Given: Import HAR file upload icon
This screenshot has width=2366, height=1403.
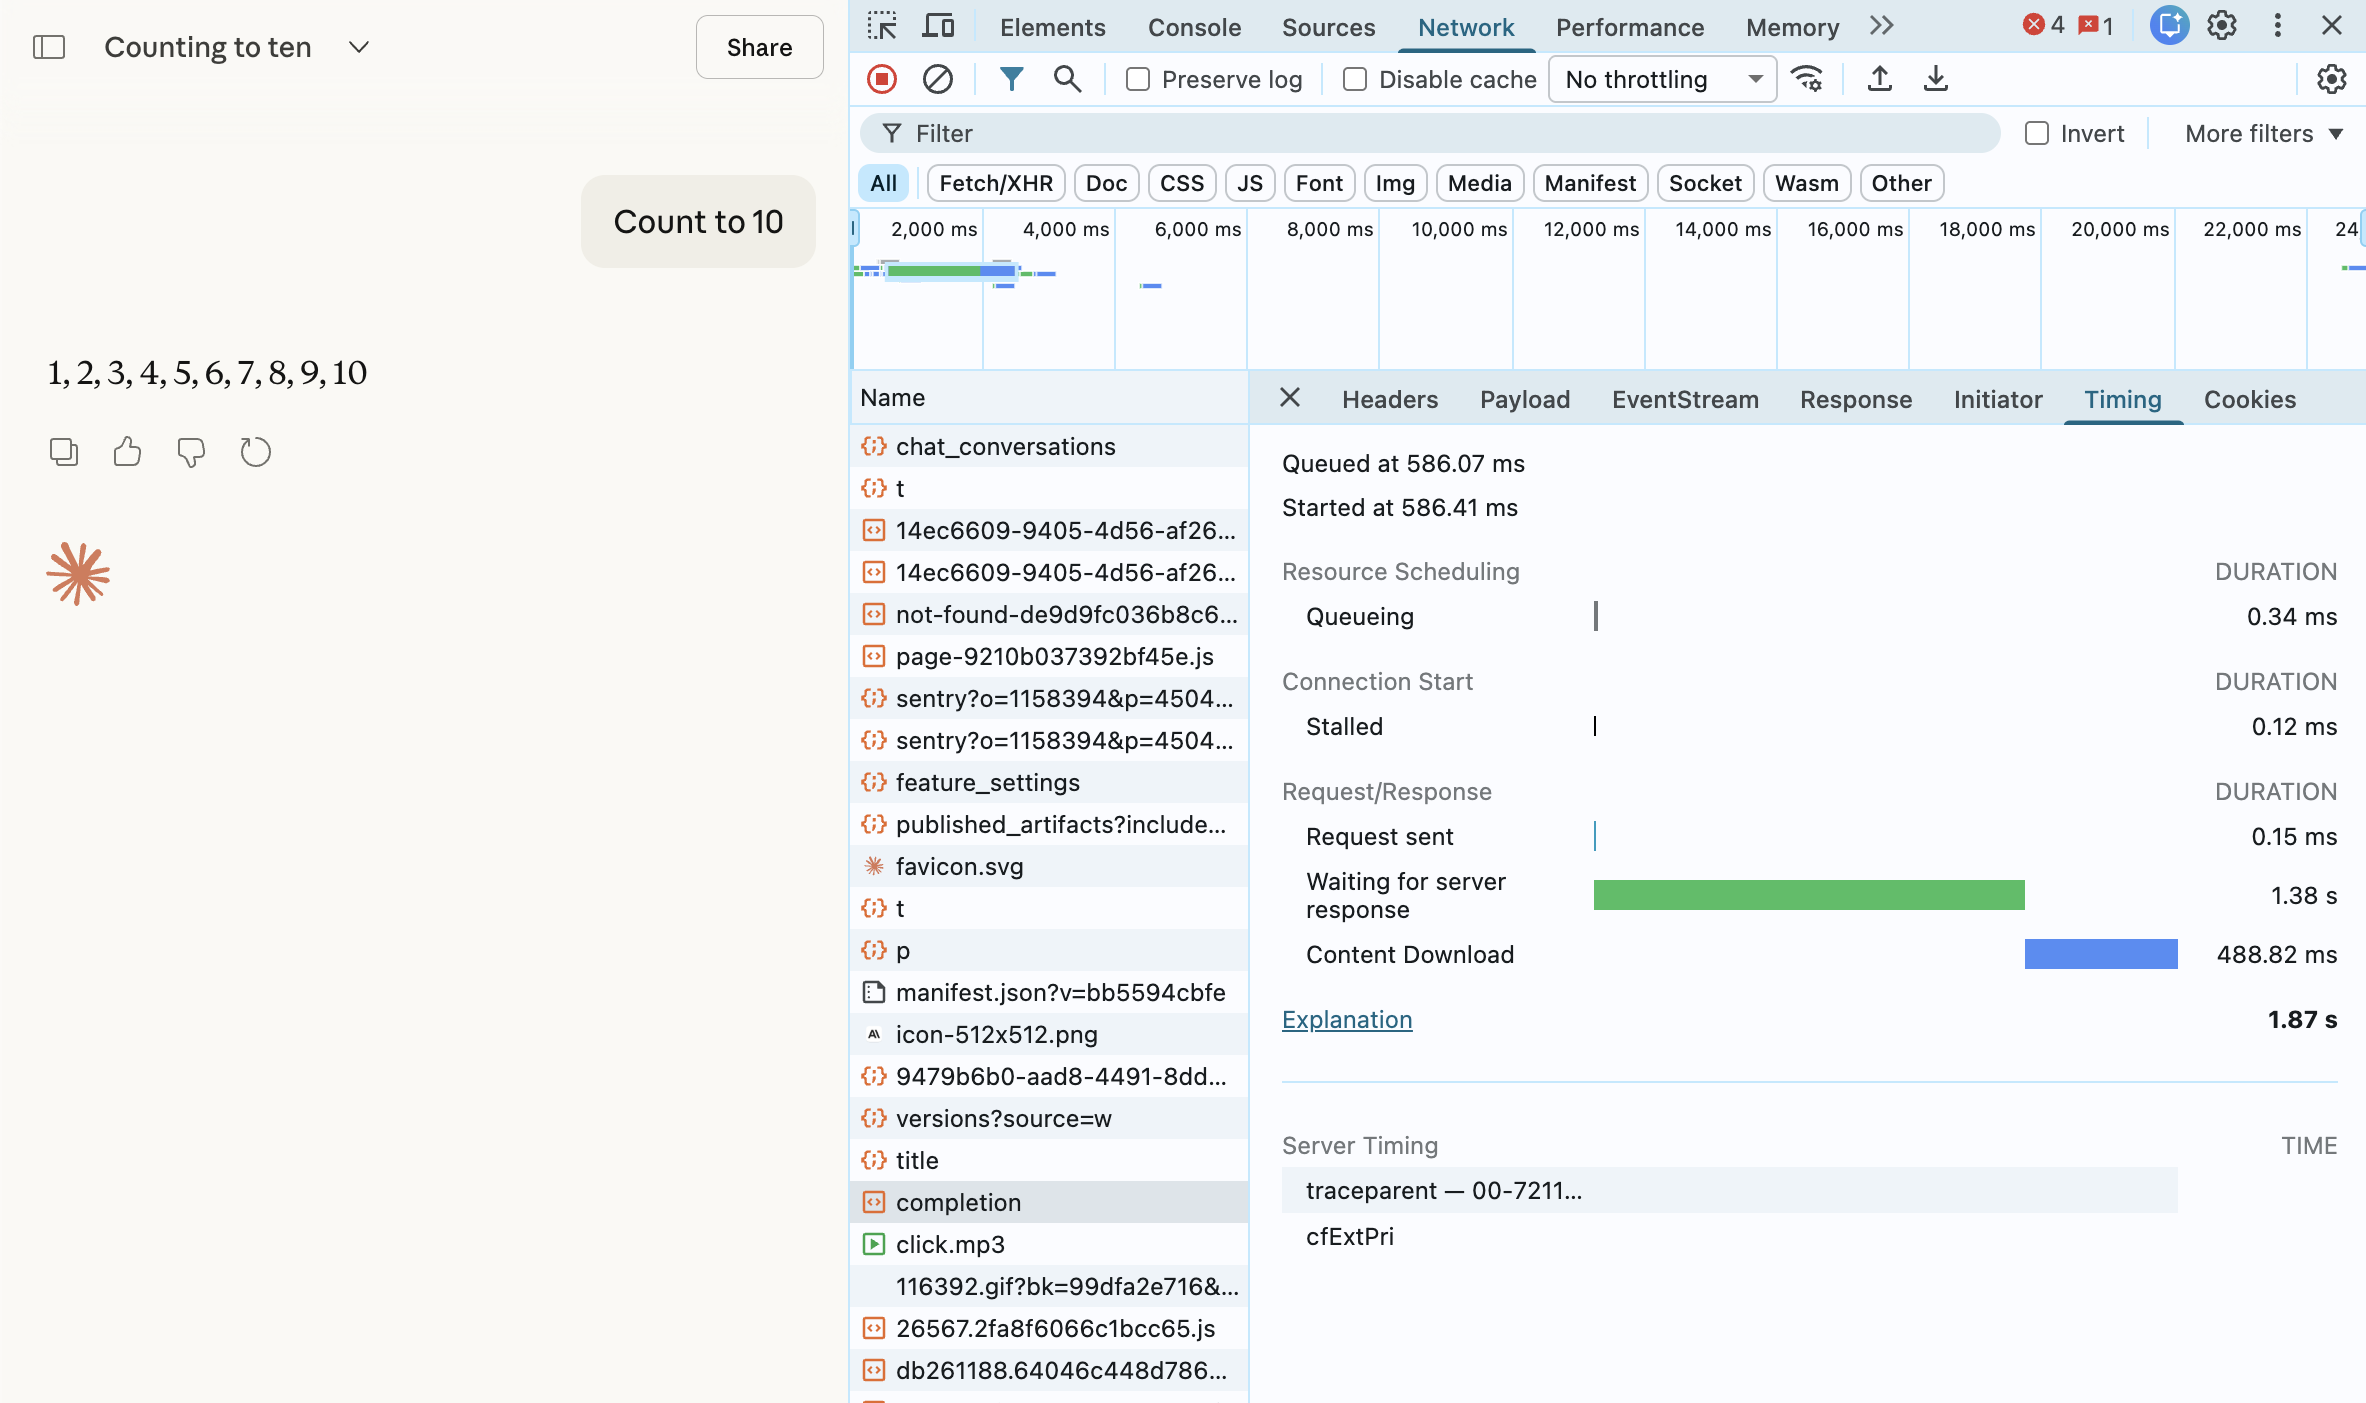Looking at the screenshot, I should tap(1879, 79).
